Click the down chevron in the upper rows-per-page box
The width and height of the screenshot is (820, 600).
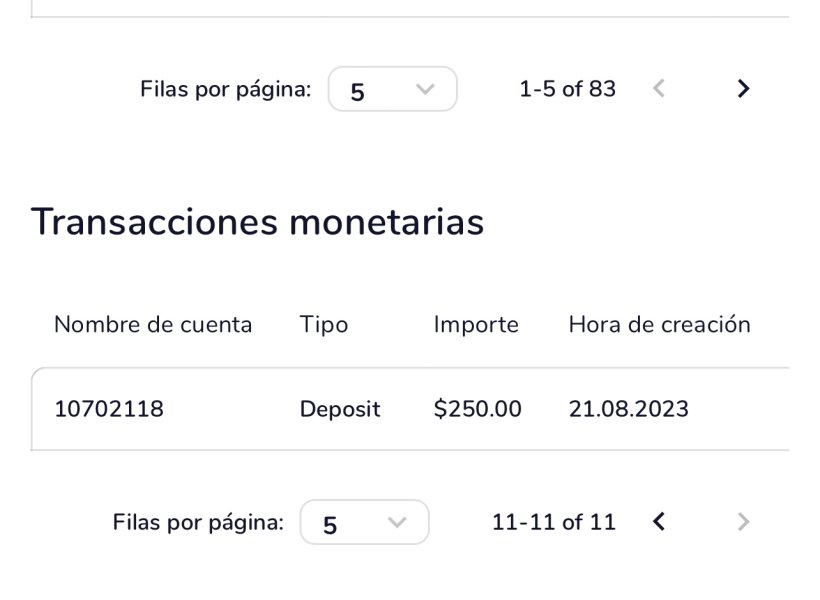pos(425,89)
